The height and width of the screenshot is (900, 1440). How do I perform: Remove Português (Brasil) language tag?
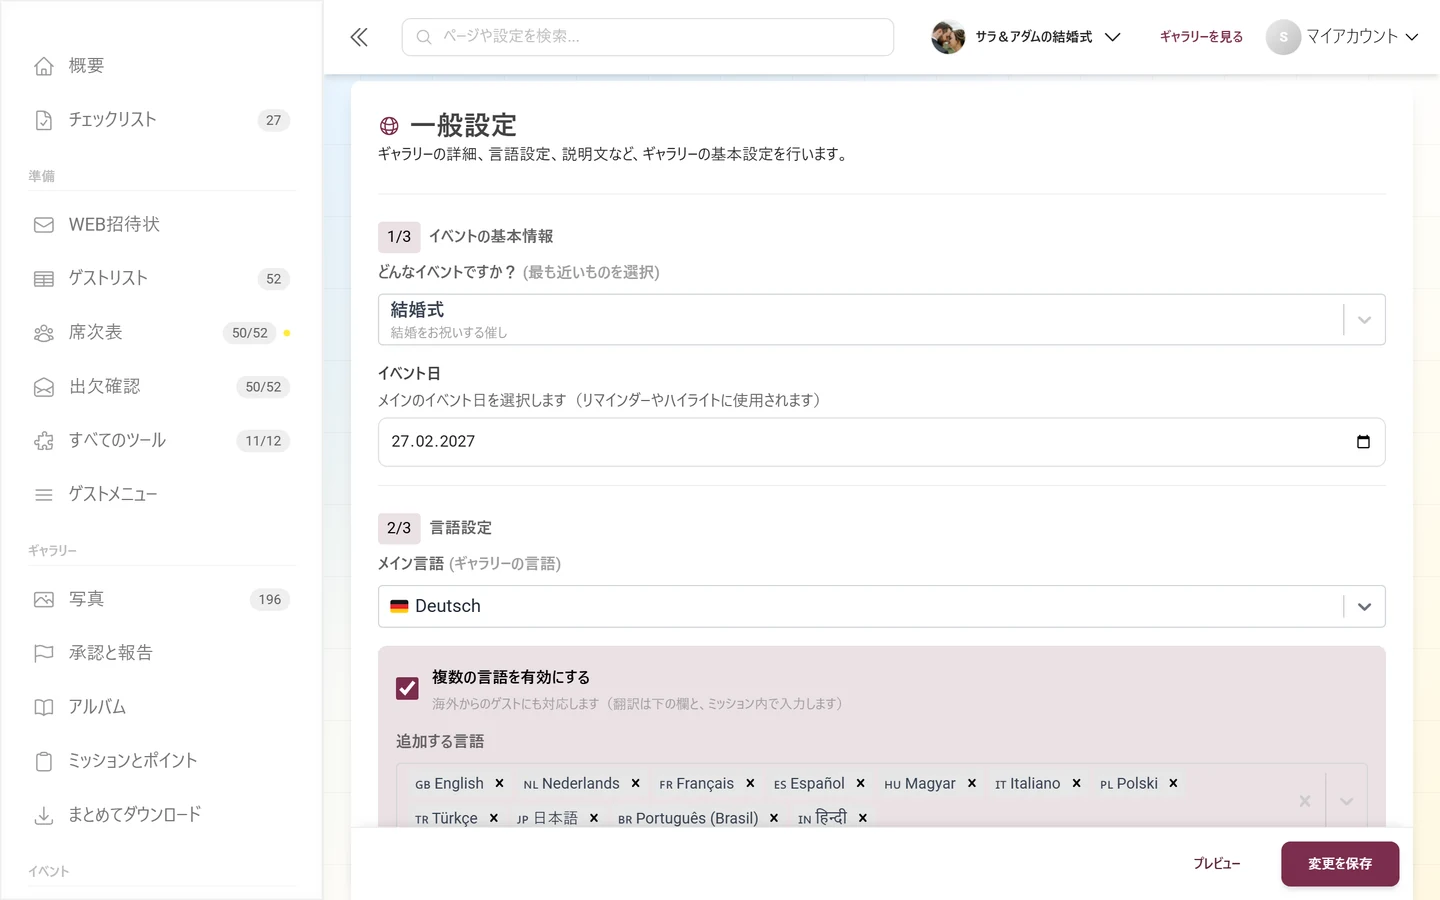[x=773, y=818]
